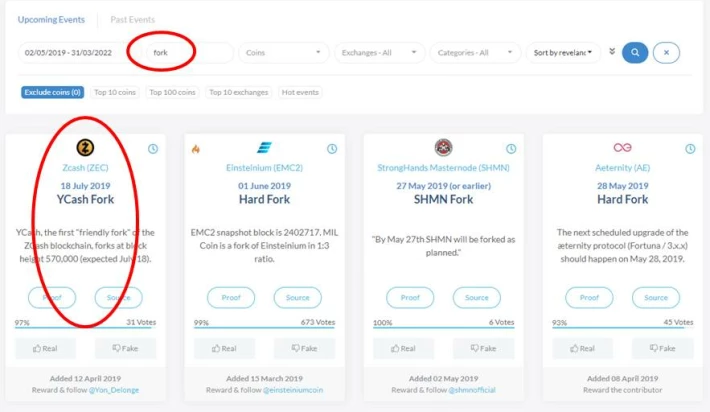
Task: Click the keyword field containing 'fork'
Action: [189, 53]
